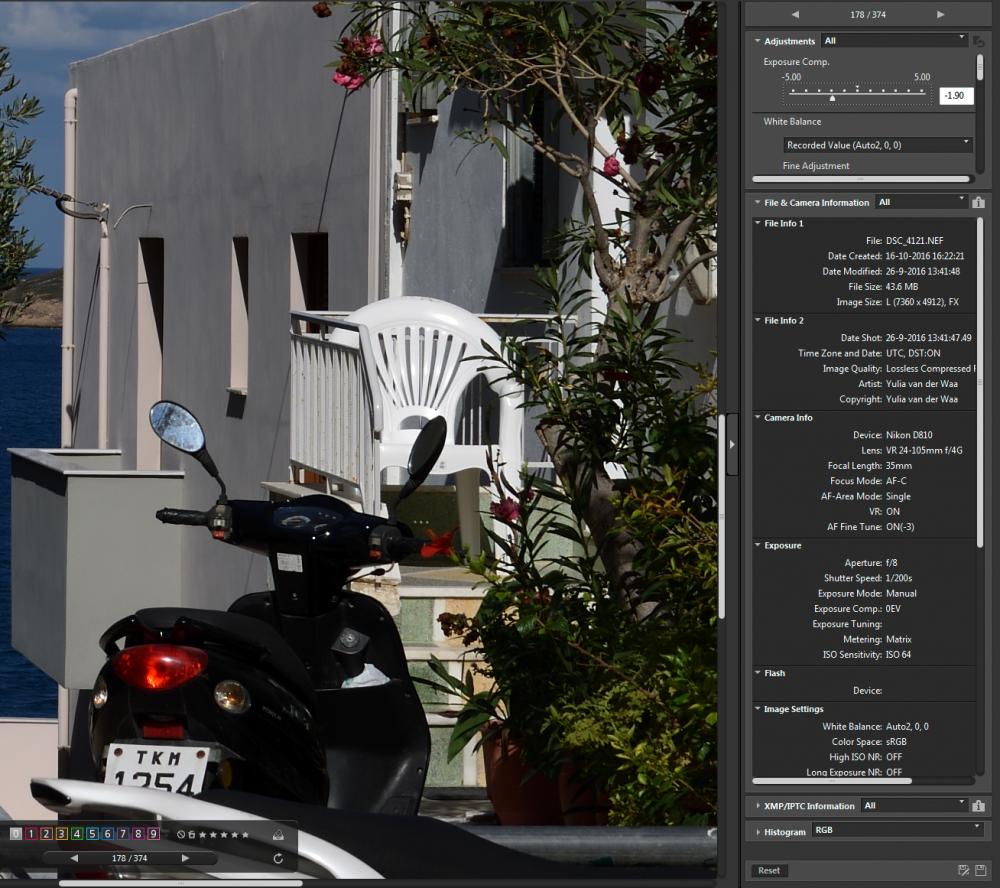Collapse the Exposure section
Viewport: 1000px width, 888px height.
tap(758, 545)
